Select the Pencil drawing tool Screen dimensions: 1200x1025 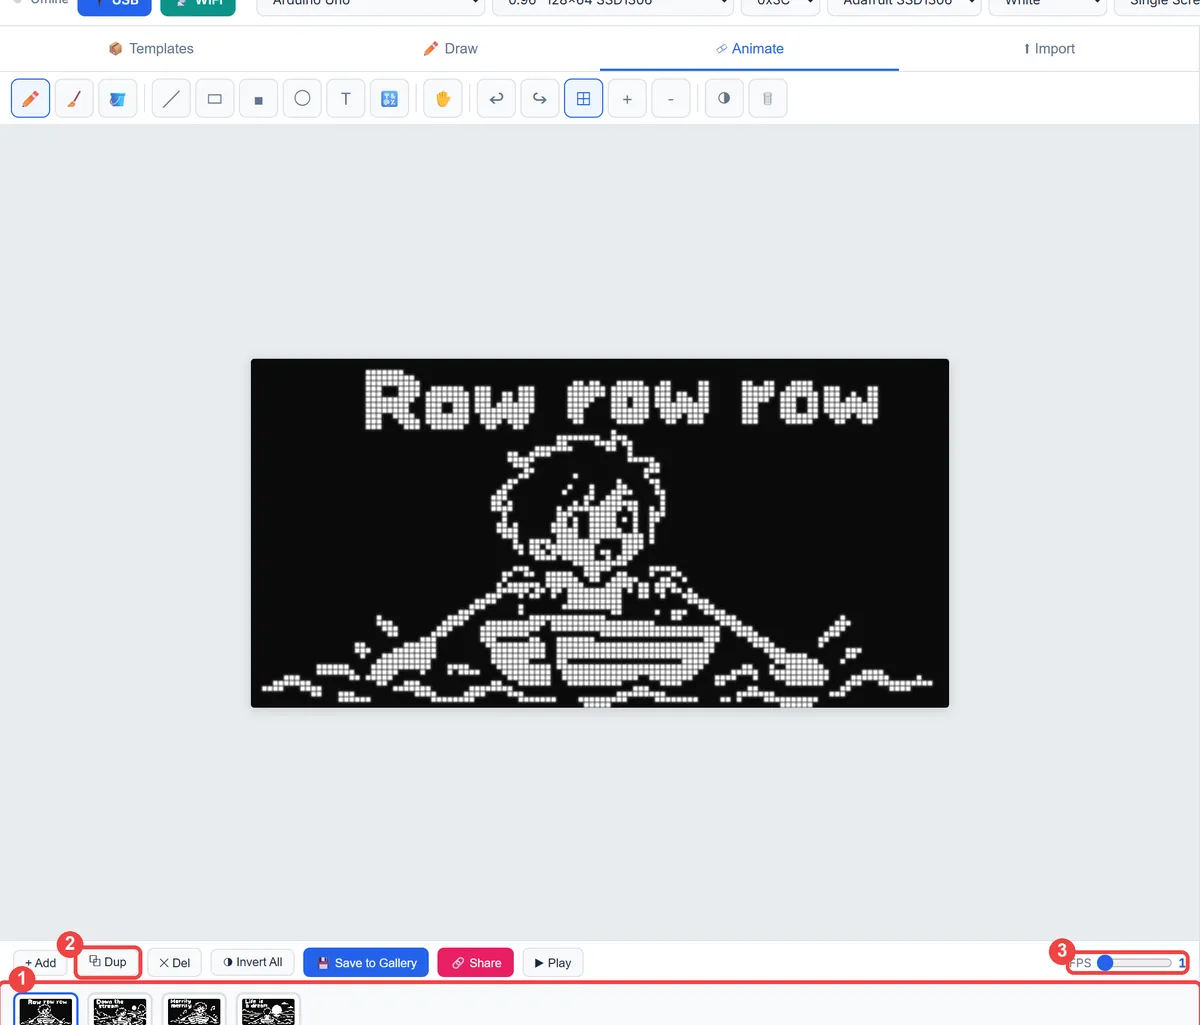coord(31,99)
